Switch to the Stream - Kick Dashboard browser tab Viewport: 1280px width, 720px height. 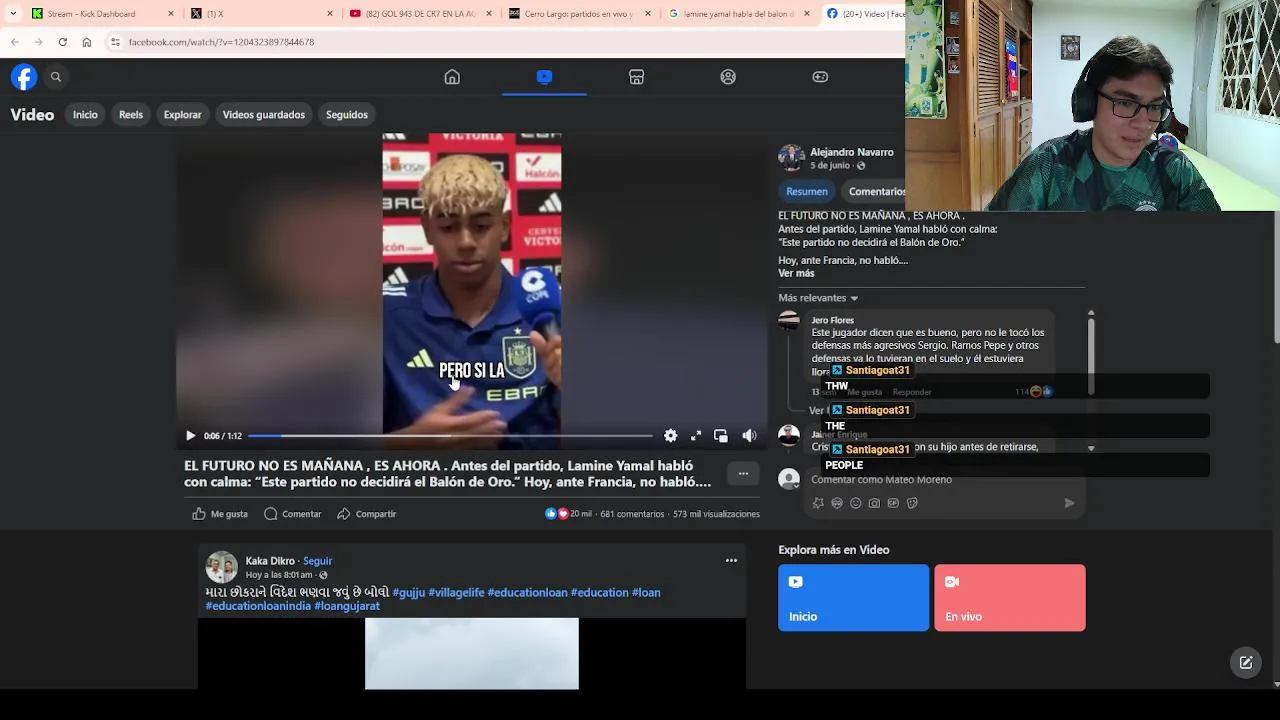(100, 14)
